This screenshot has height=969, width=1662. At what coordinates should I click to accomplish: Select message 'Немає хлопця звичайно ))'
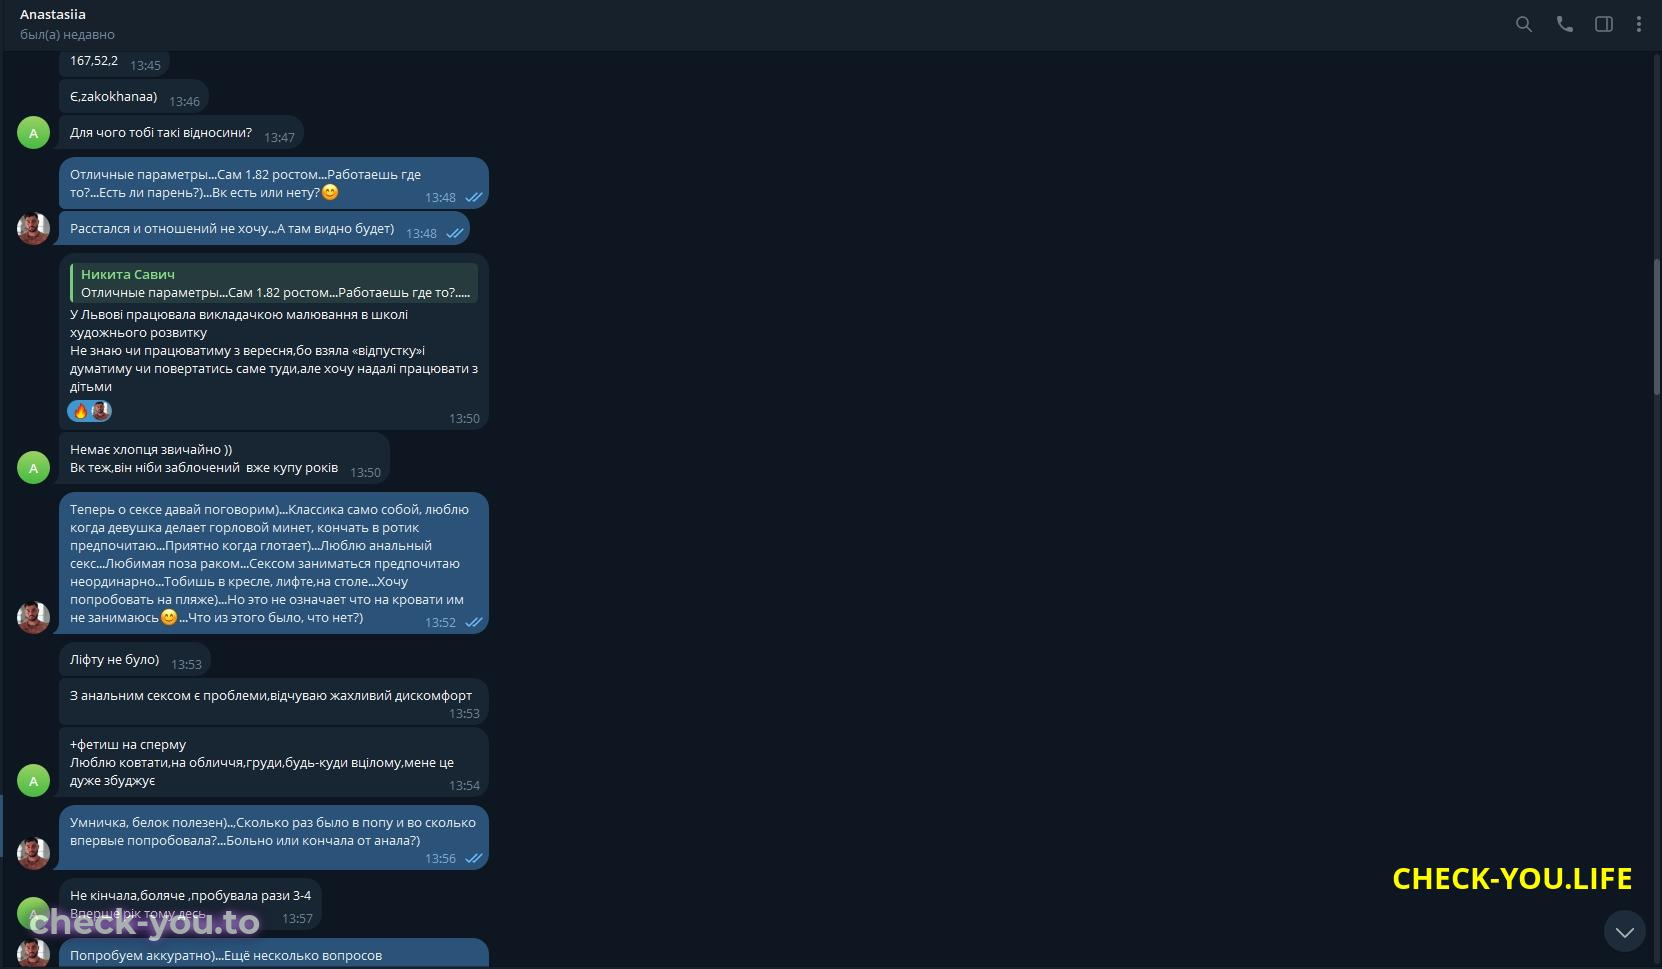tap(224, 459)
